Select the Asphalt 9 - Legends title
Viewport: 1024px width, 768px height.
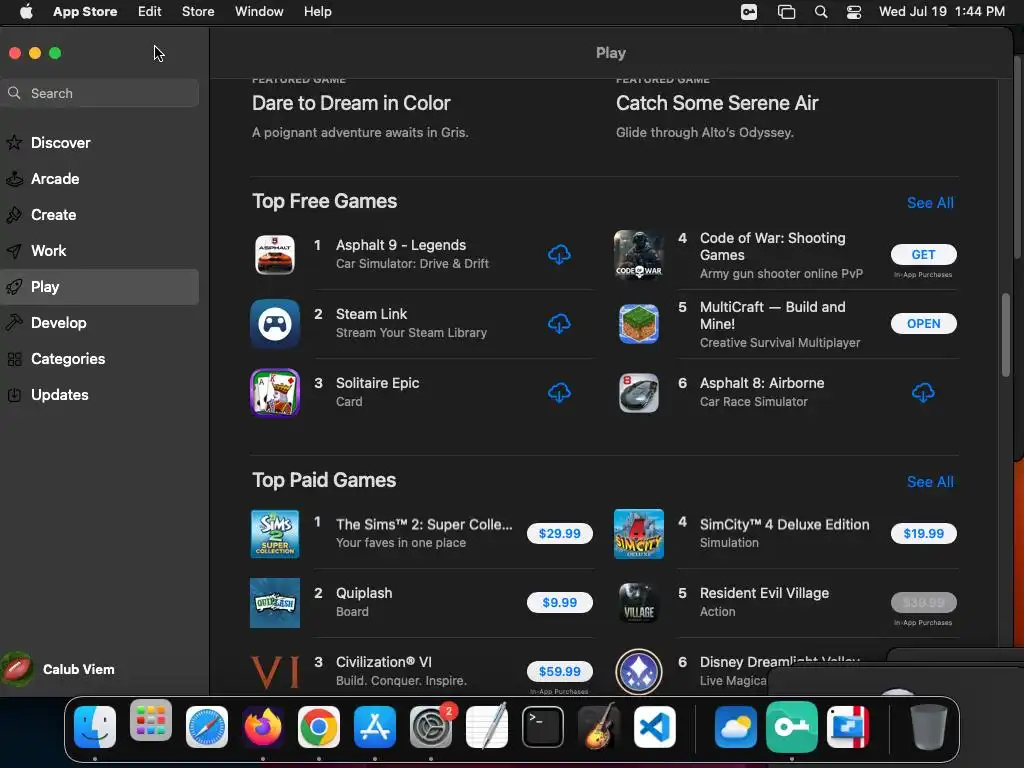pyautogui.click(x=401, y=245)
